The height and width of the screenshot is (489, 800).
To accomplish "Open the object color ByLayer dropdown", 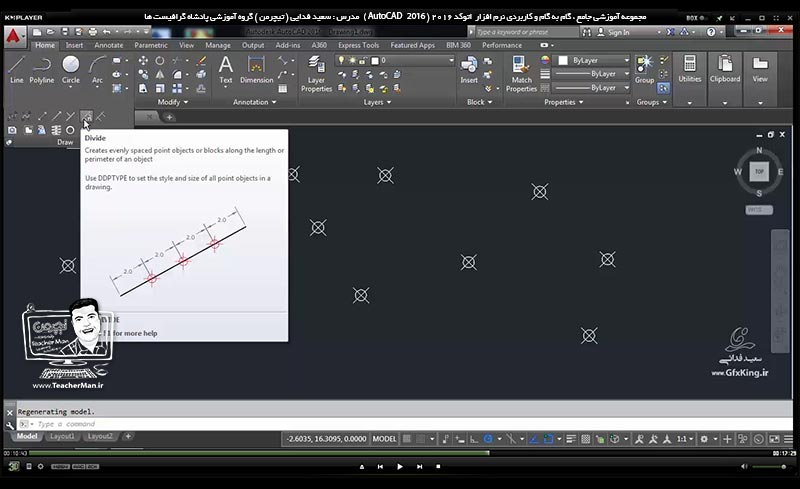I will click(593, 60).
